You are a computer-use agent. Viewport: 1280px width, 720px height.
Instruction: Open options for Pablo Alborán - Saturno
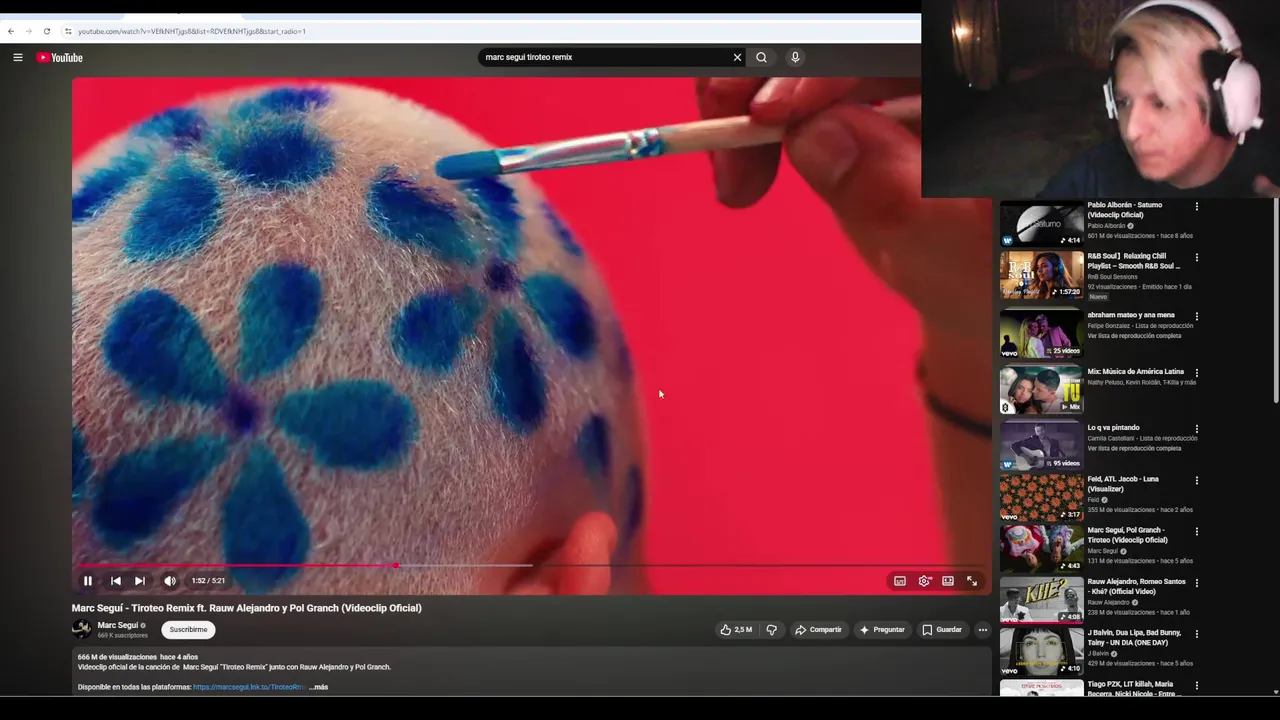[1197, 206]
